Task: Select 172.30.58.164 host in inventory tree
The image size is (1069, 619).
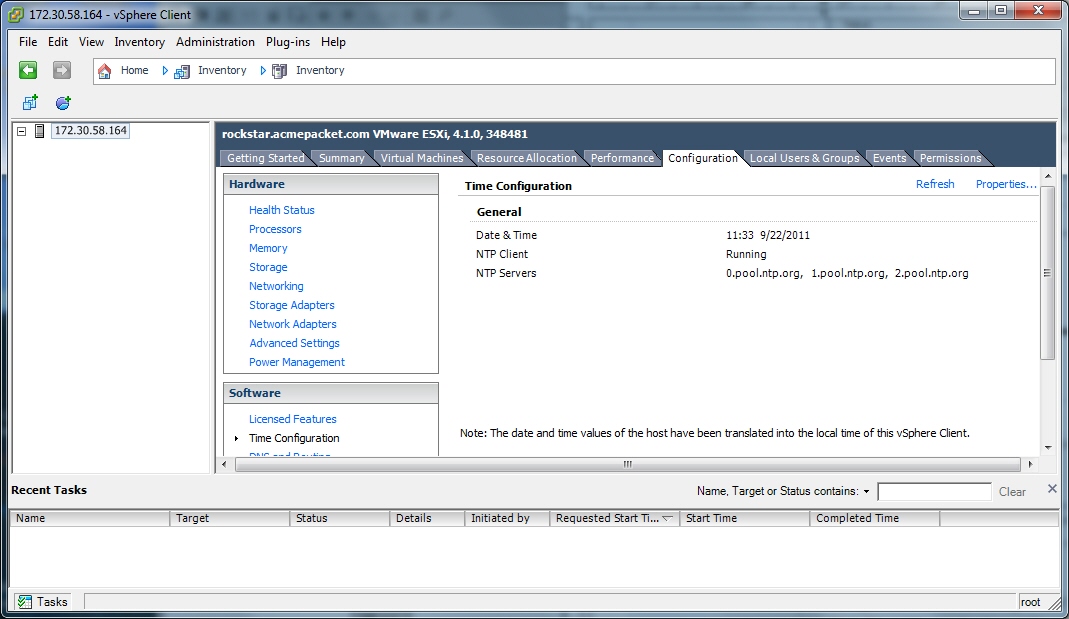Action: click(91, 130)
